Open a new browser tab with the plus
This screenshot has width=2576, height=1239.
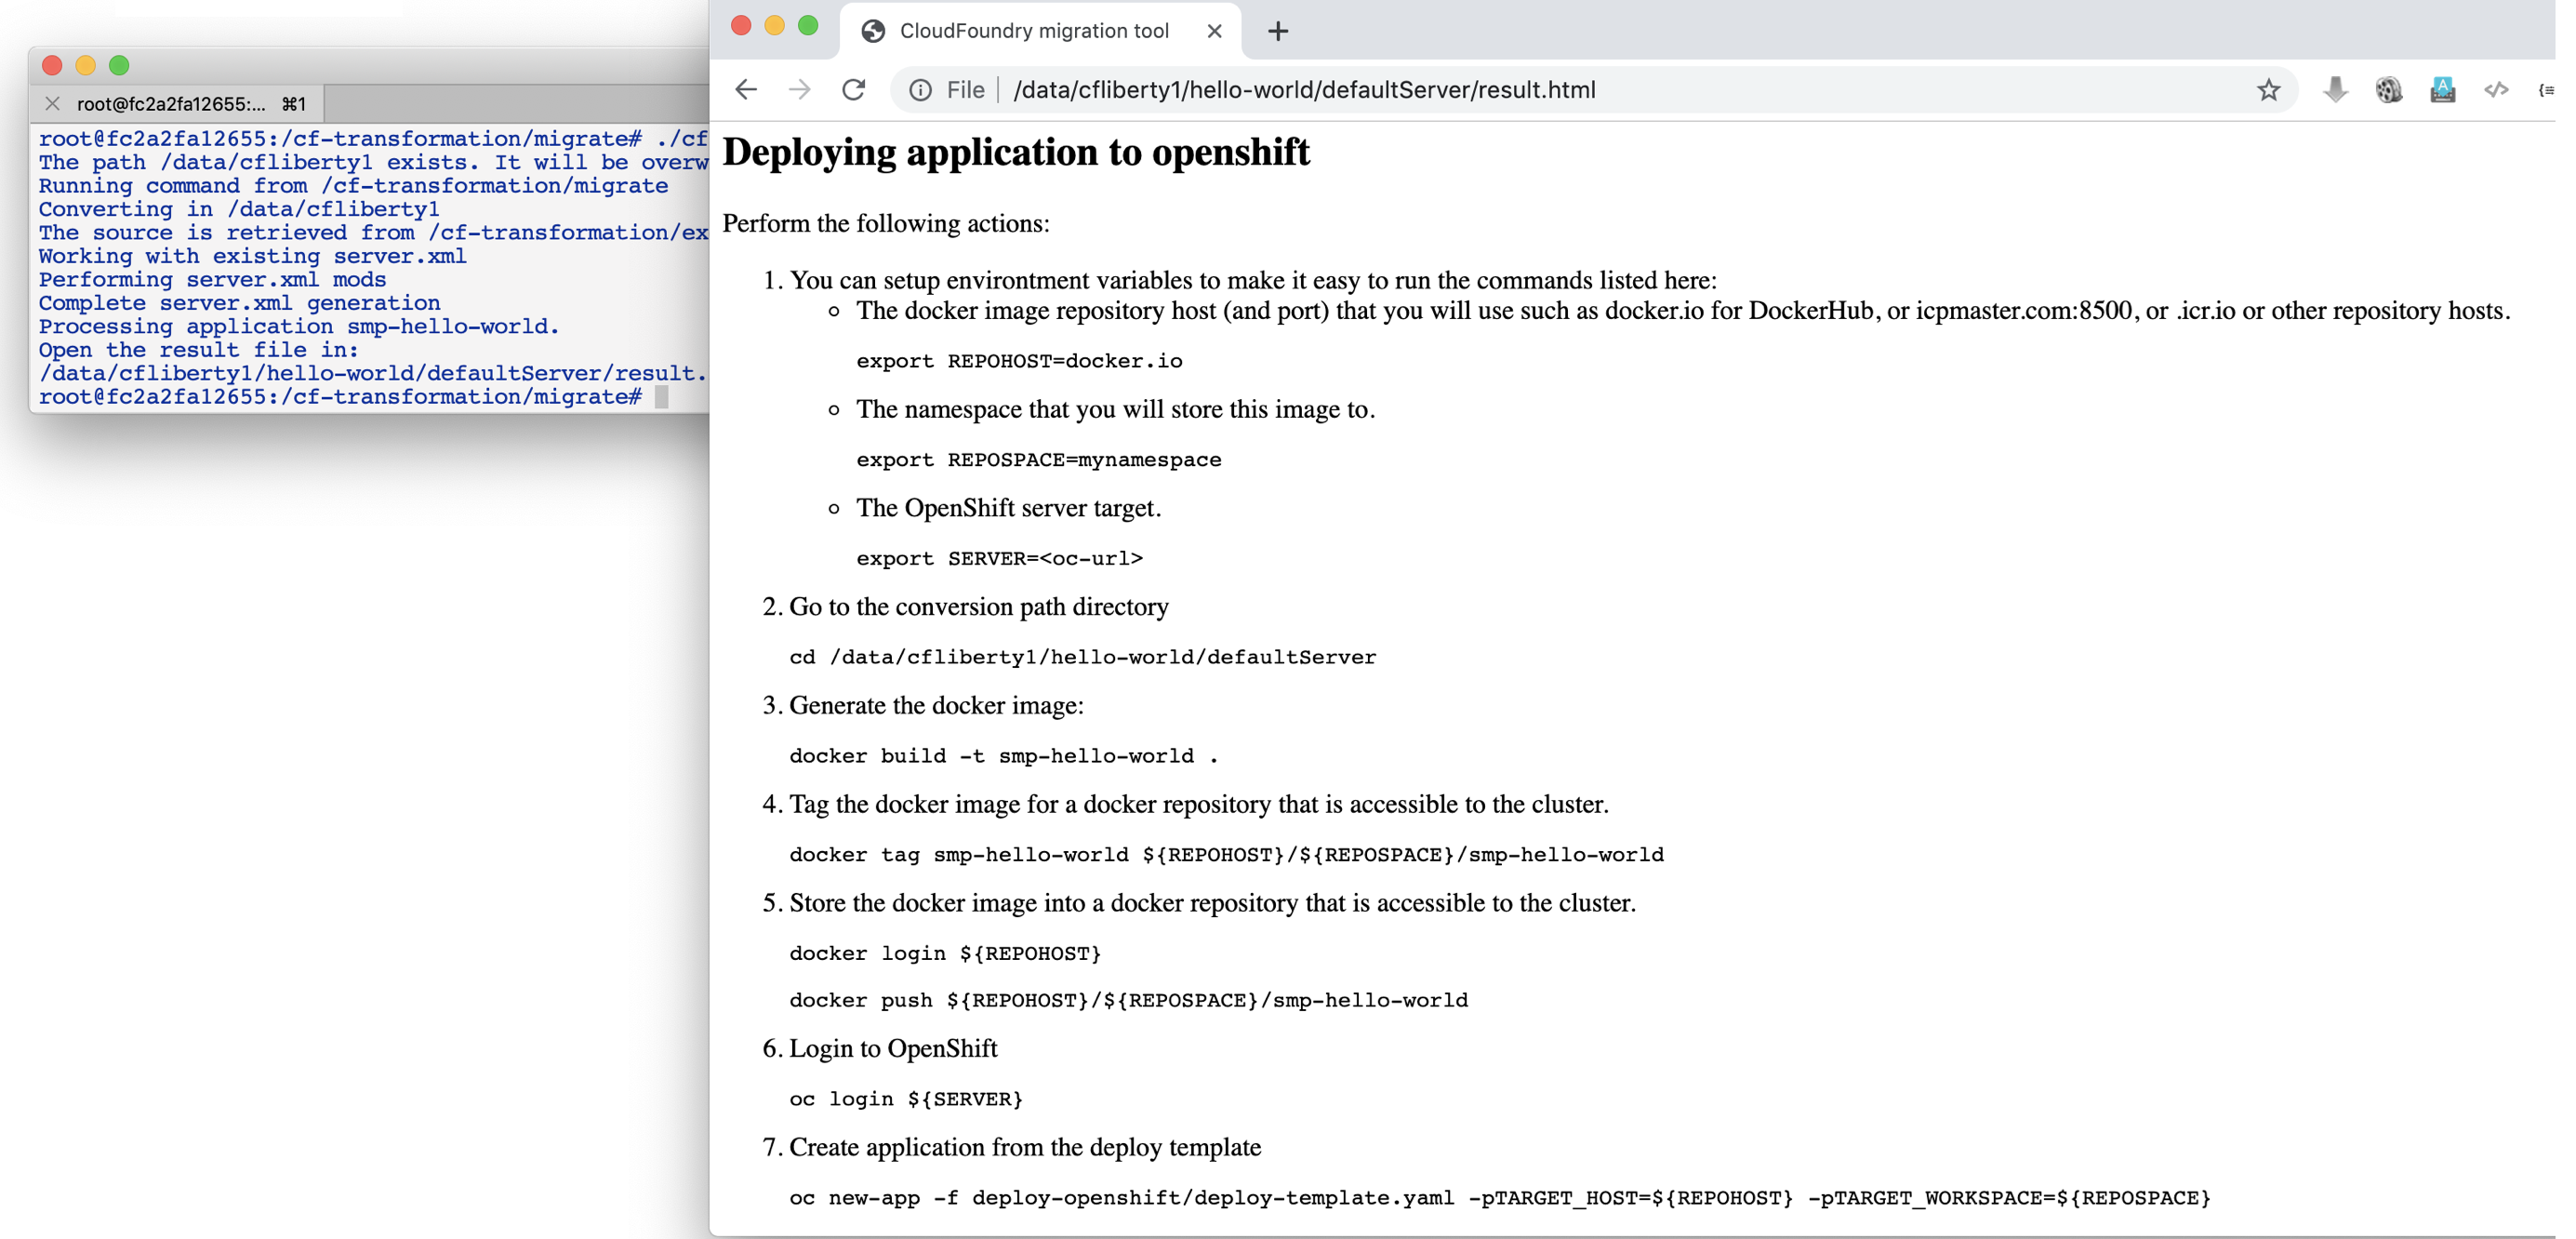coord(1277,31)
